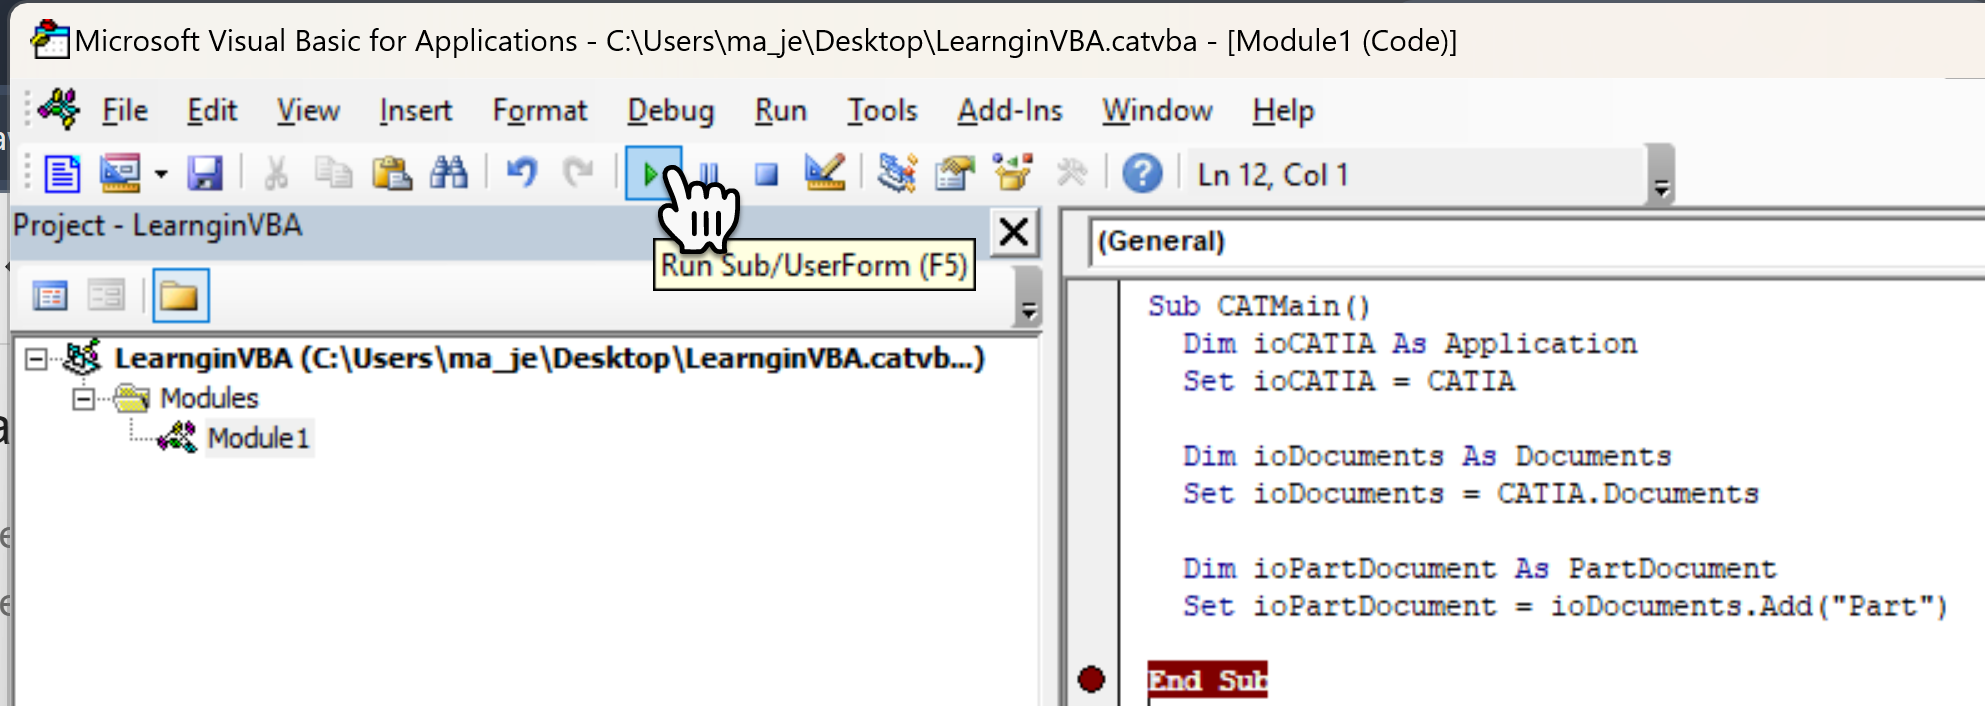
Task: Click the Find binoculars icon
Action: [x=449, y=173]
